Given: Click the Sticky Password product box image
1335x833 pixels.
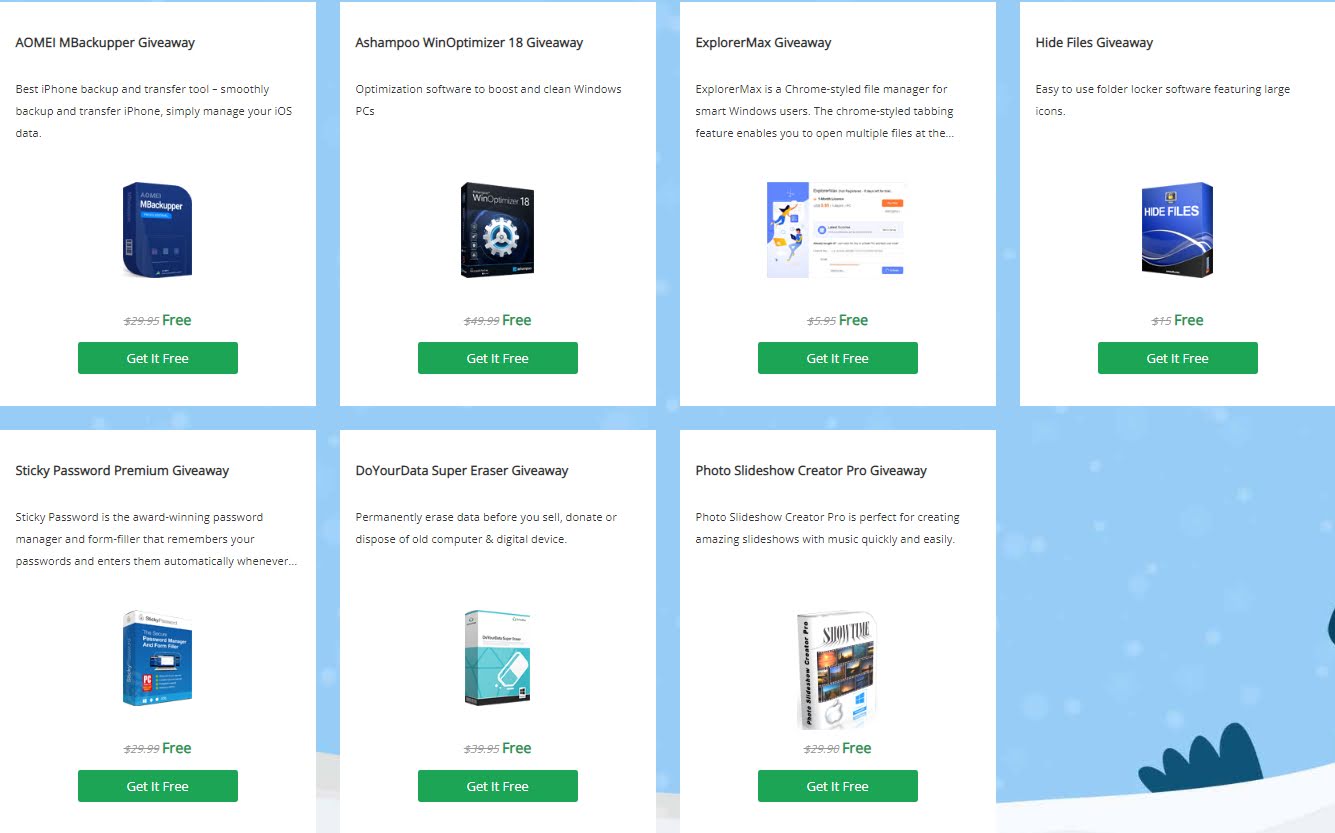Looking at the screenshot, I should 157,658.
